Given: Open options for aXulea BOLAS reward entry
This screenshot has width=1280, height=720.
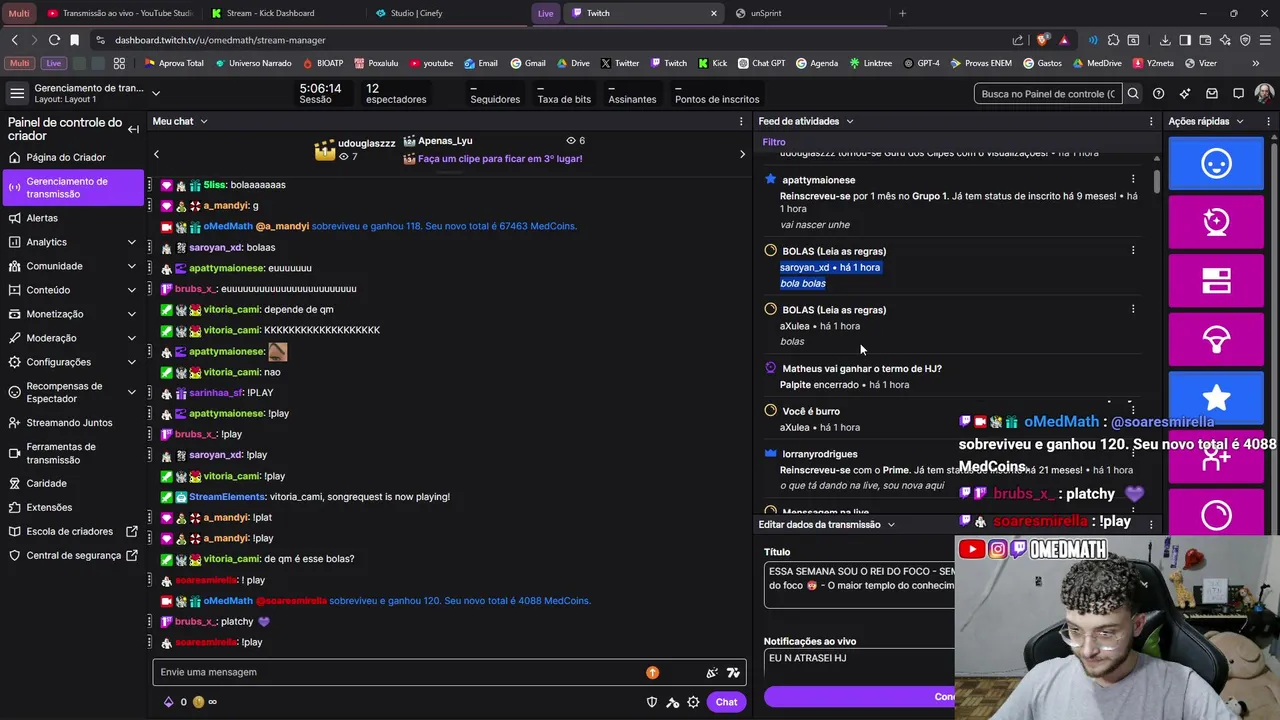Looking at the screenshot, I should pyautogui.click(x=1133, y=309).
